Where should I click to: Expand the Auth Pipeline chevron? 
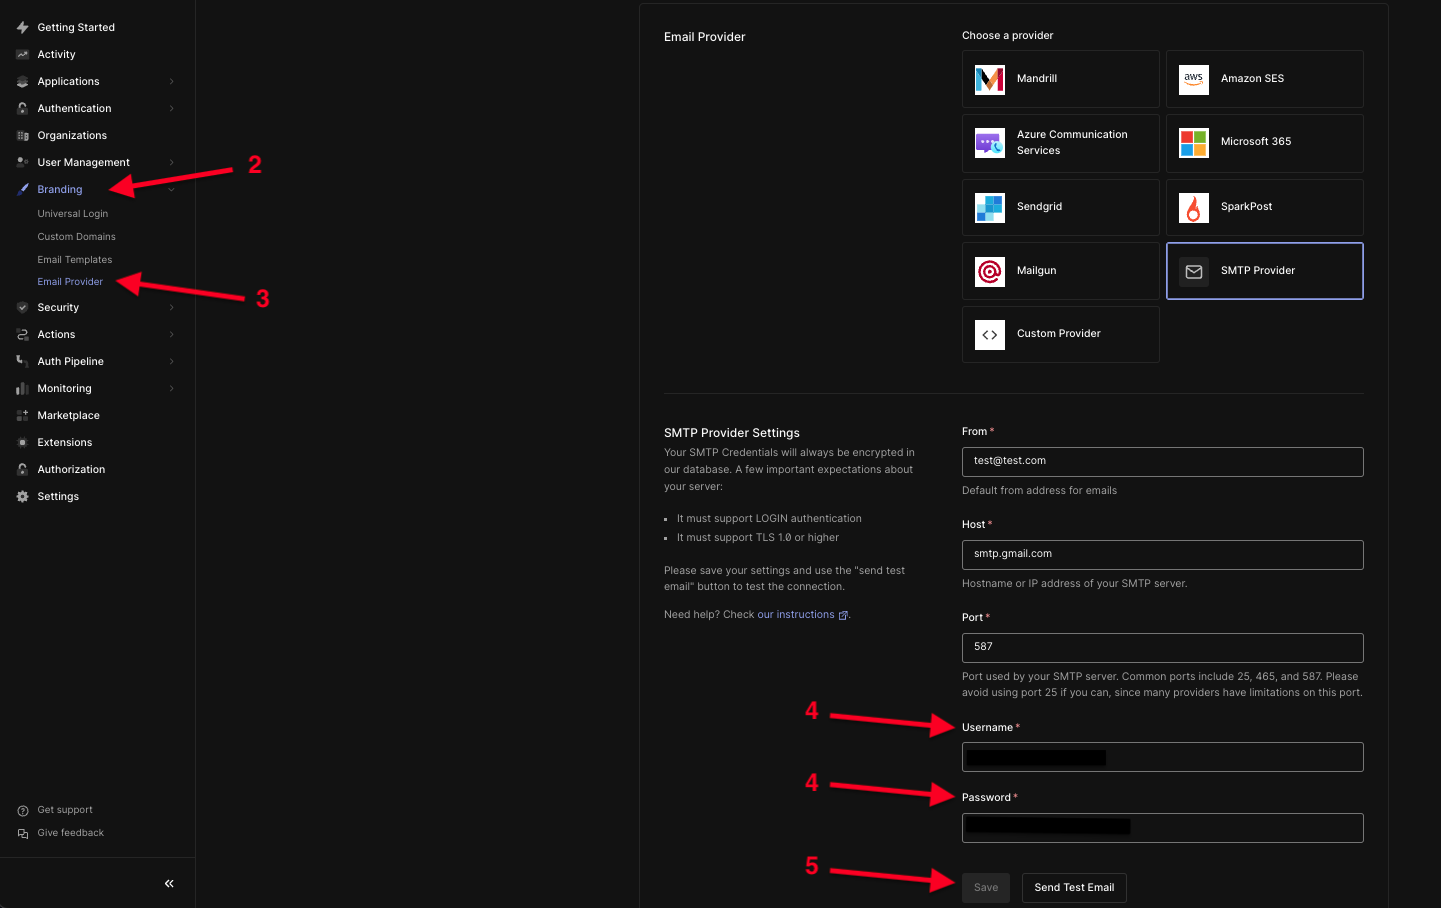172,362
